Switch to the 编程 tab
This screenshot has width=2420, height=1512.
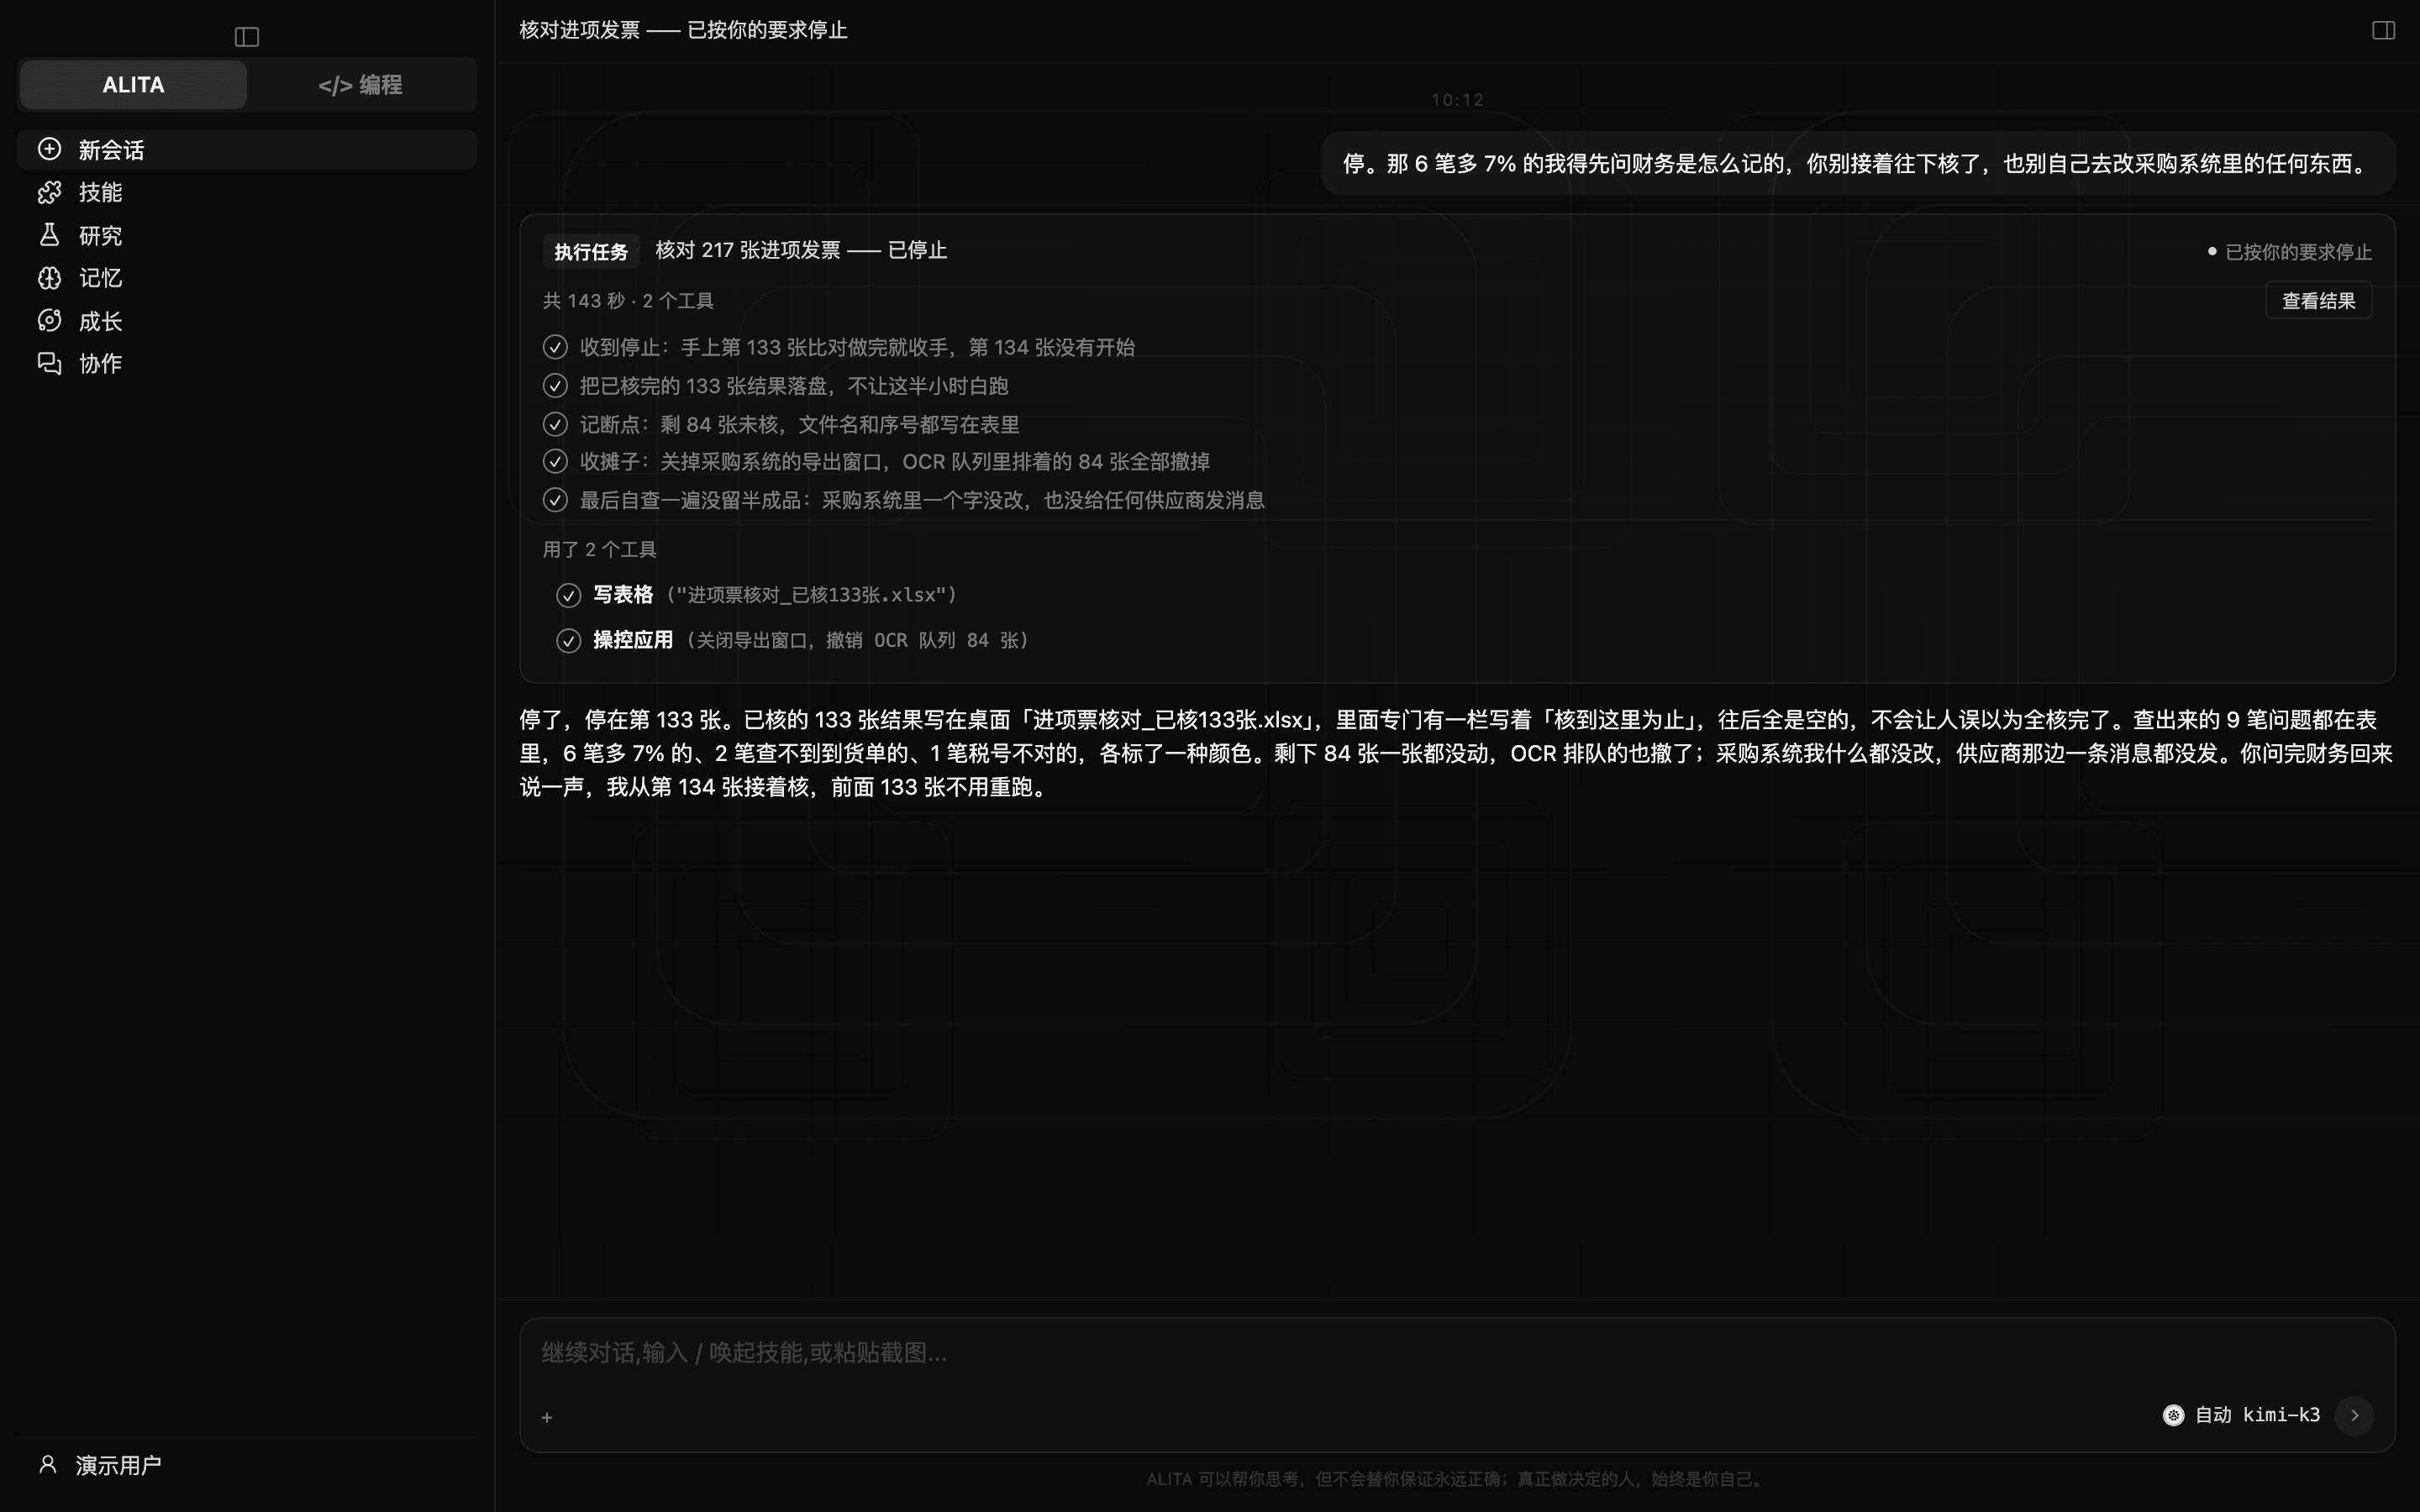(360, 85)
